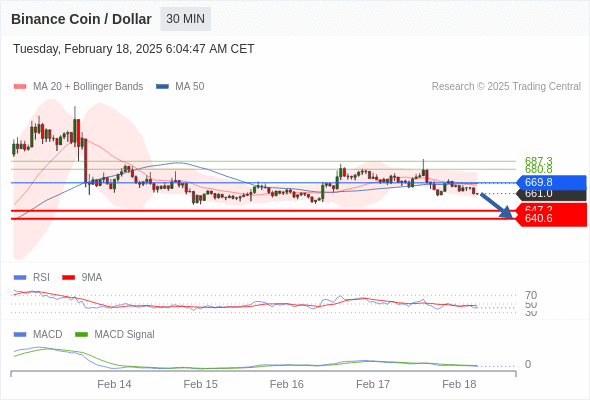
Task: Click the dark 661.0 current price tag
Action: pyautogui.click(x=551, y=194)
